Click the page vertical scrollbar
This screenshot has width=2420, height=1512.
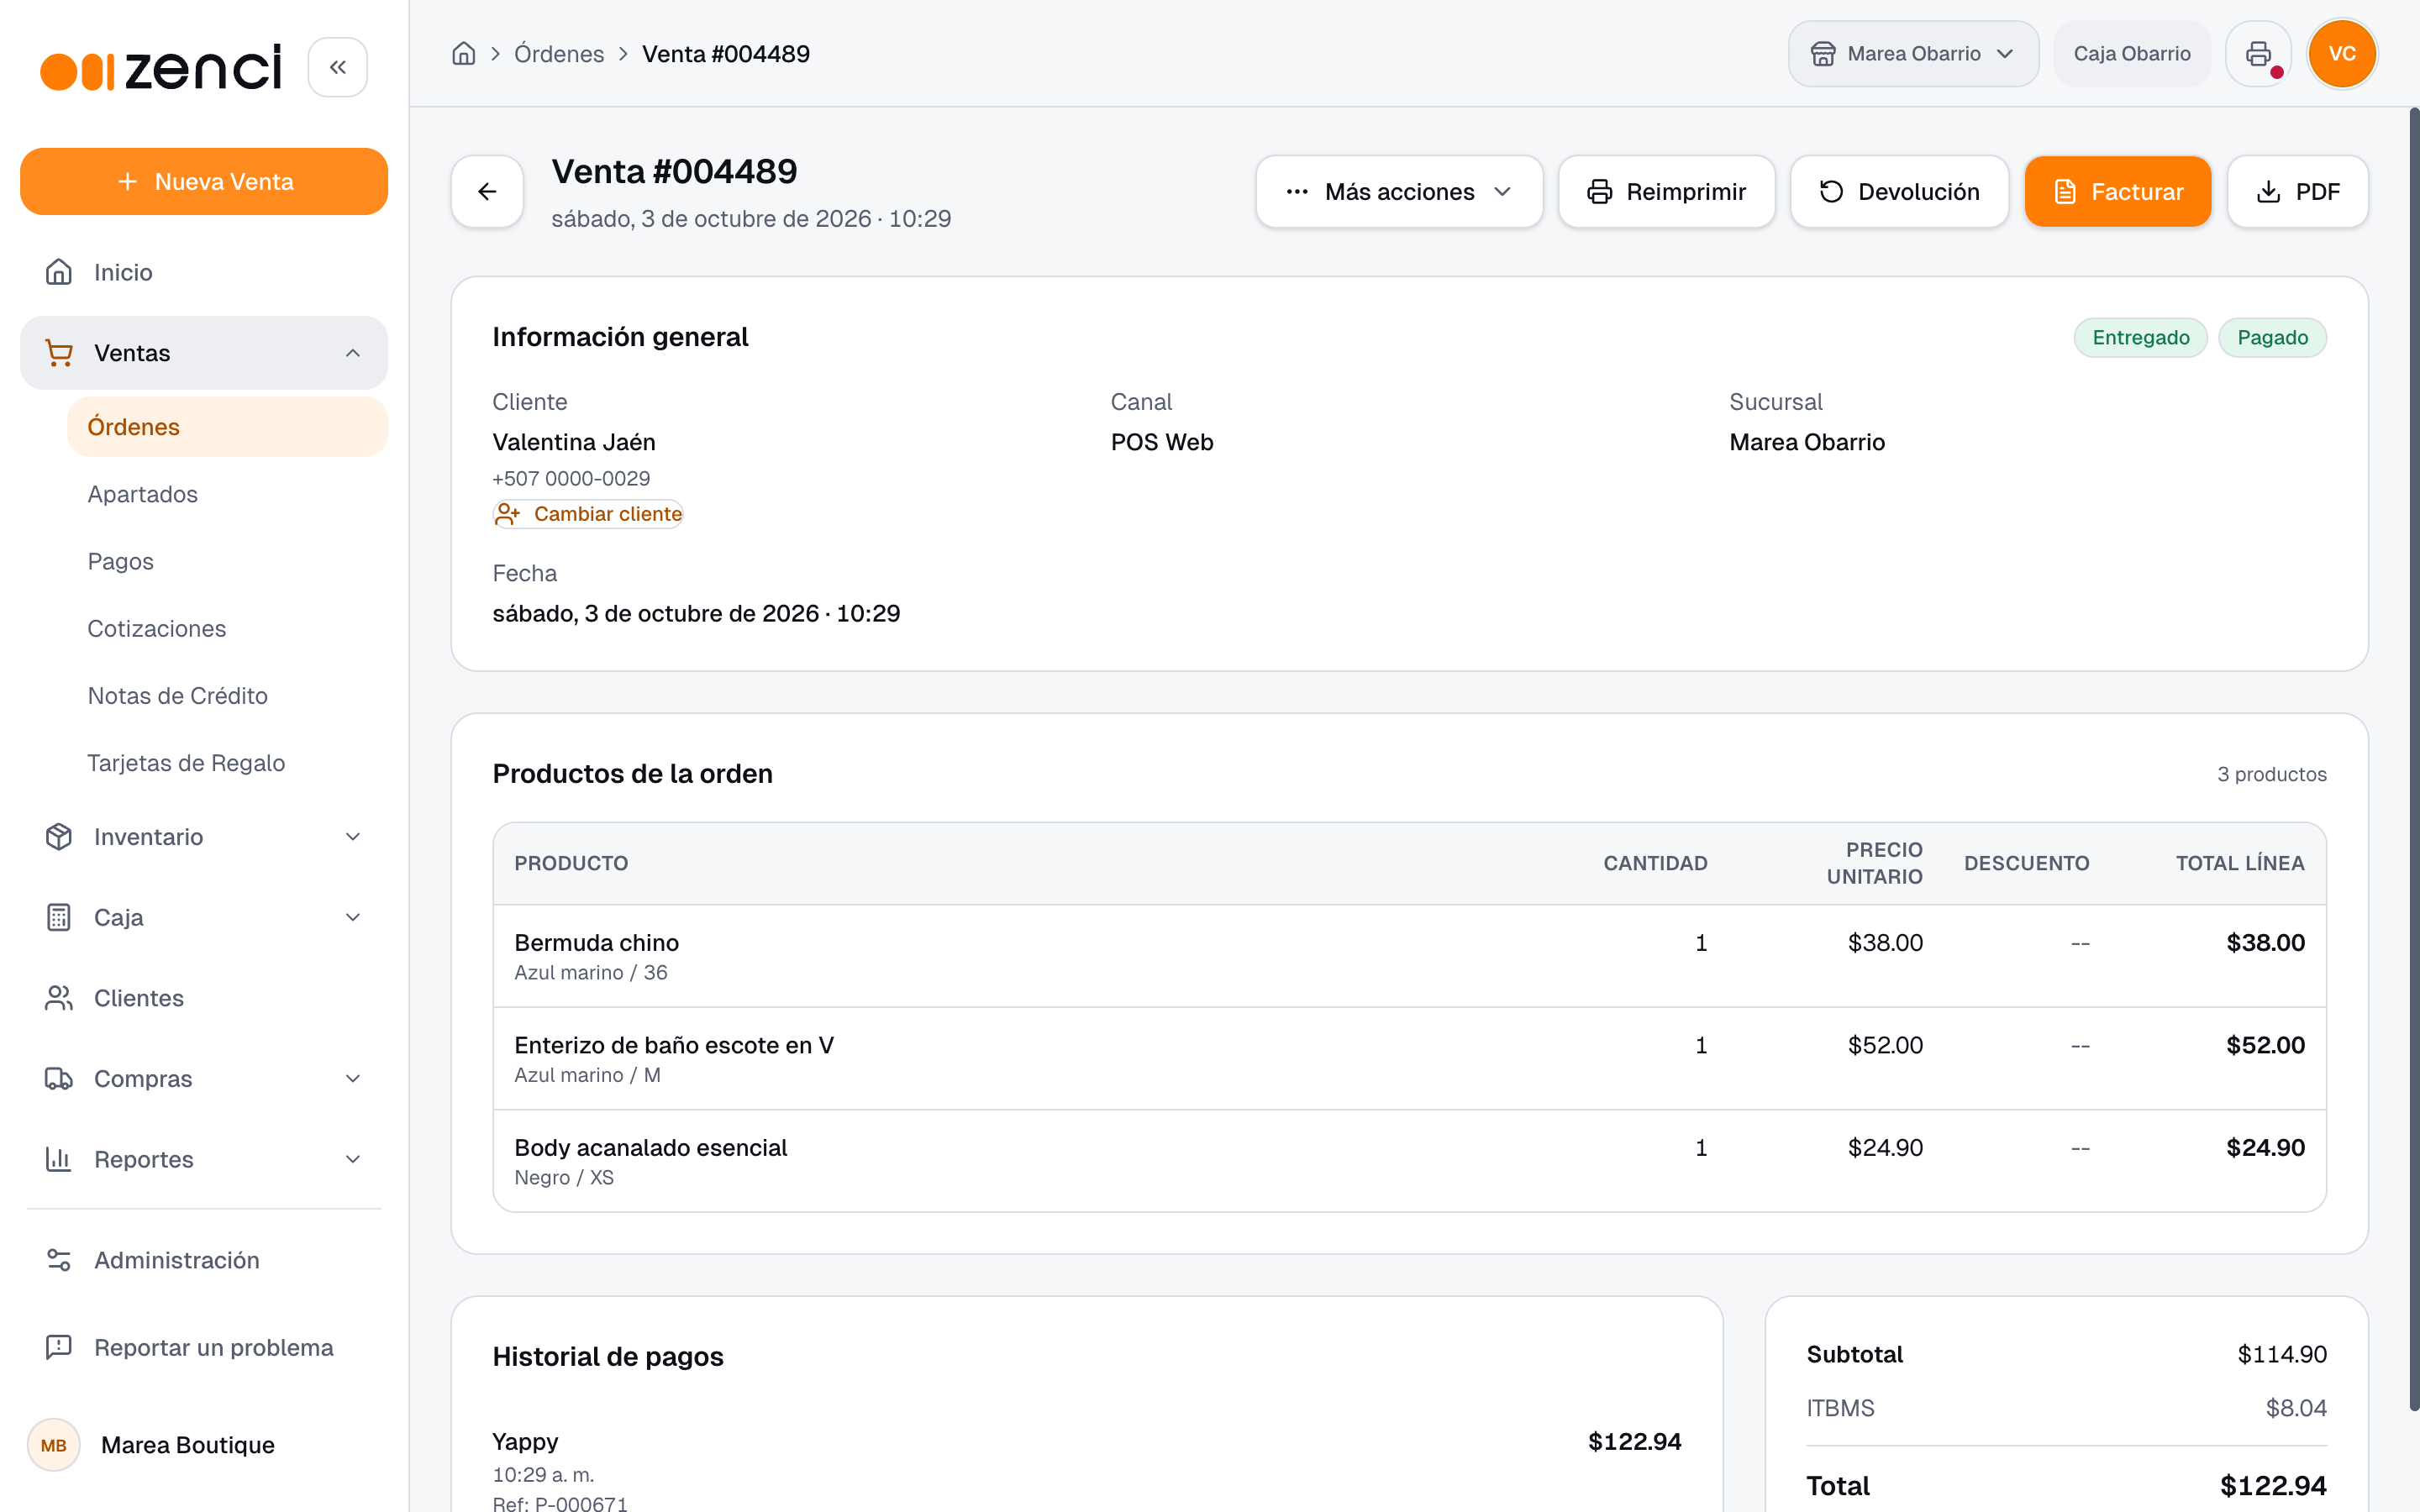[x=2413, y=760]
